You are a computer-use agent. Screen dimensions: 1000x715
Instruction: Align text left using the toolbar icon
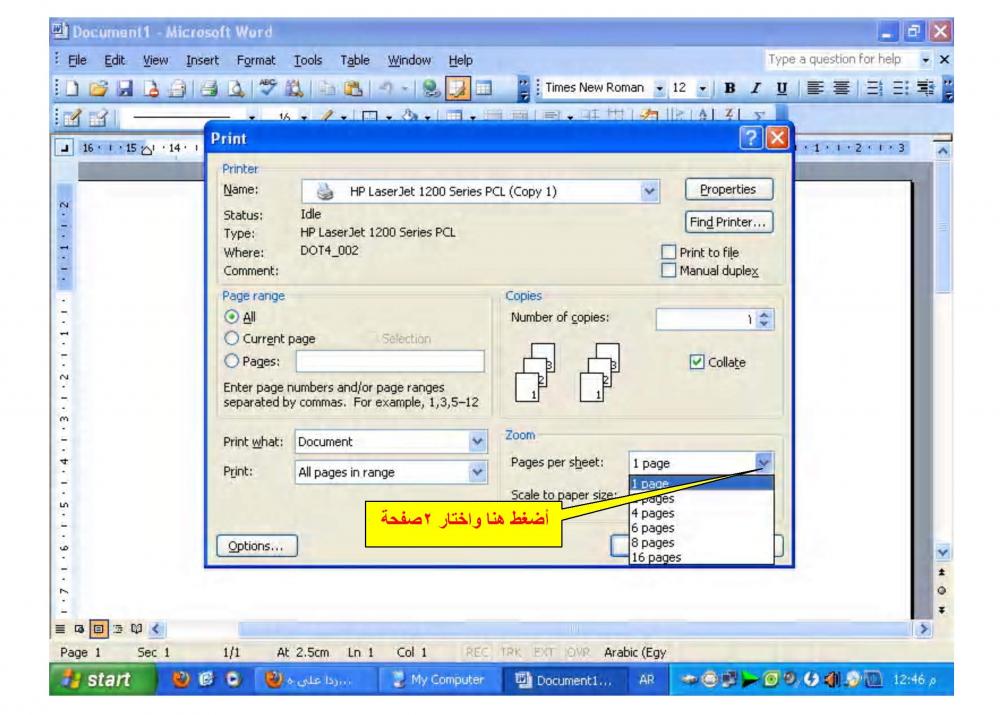tap(814, 88)
